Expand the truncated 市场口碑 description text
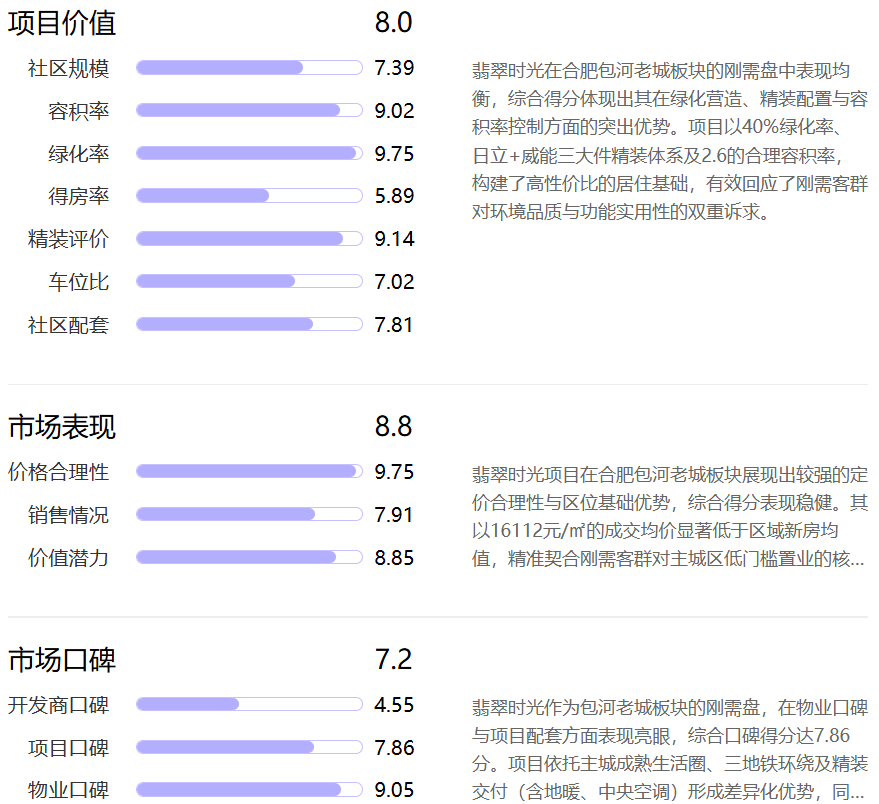Screen dimensions: 879x804 coord(670,750)
